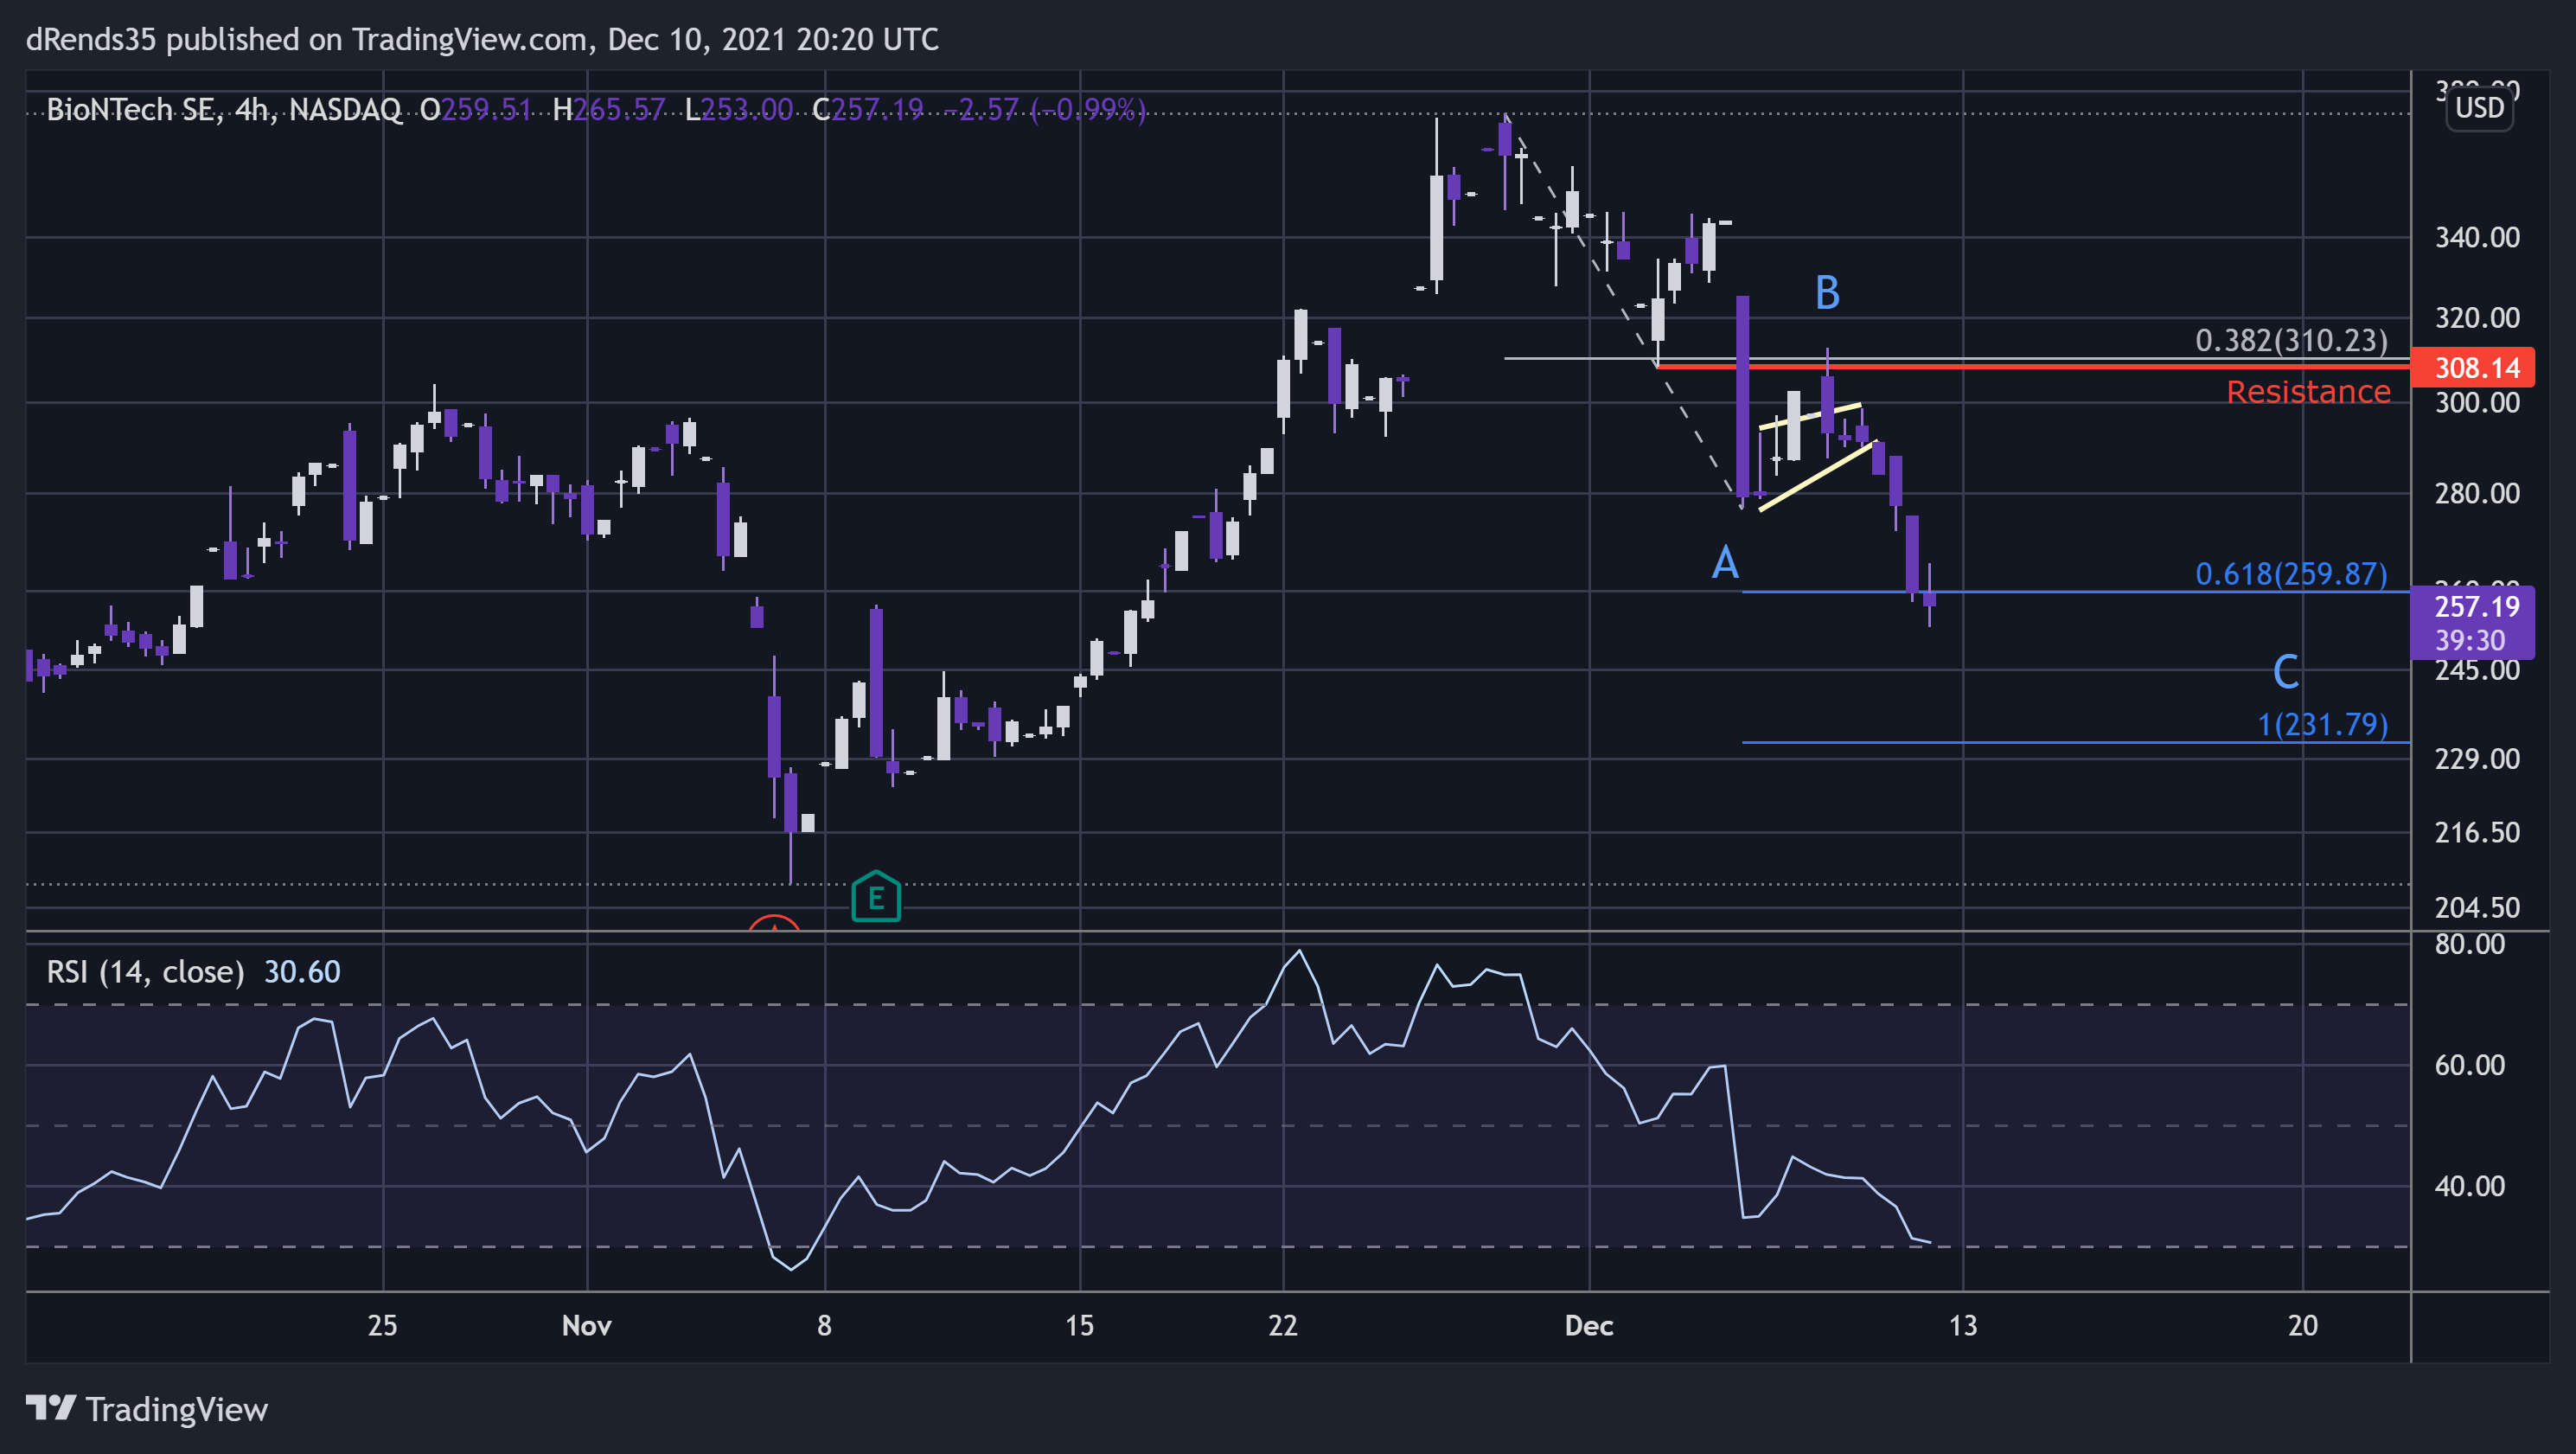Viewport: 2576px width, 1454px height.
Task: Click the 25 date label on time axis
Action: (382, 1325)
